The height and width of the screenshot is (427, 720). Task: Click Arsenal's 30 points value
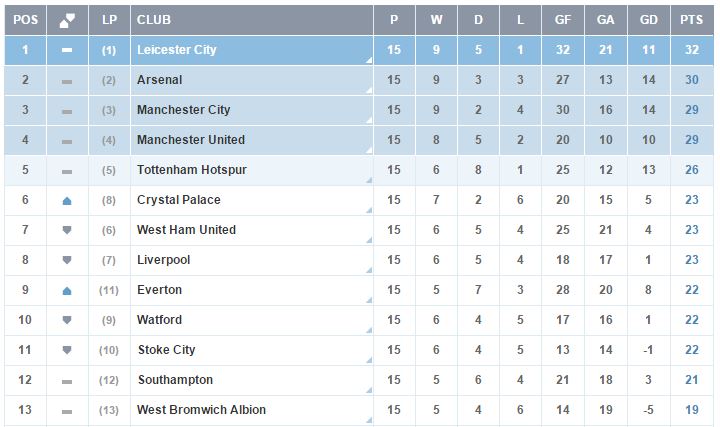tap(692, 80)
